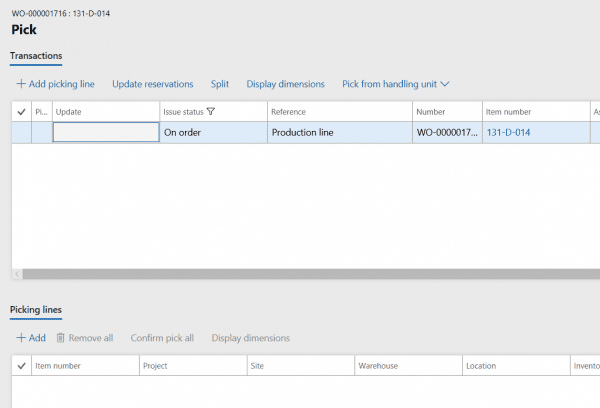Open Display dimensions in Transactions toolbar
600x408 pixels.
[x=285, y=85]
